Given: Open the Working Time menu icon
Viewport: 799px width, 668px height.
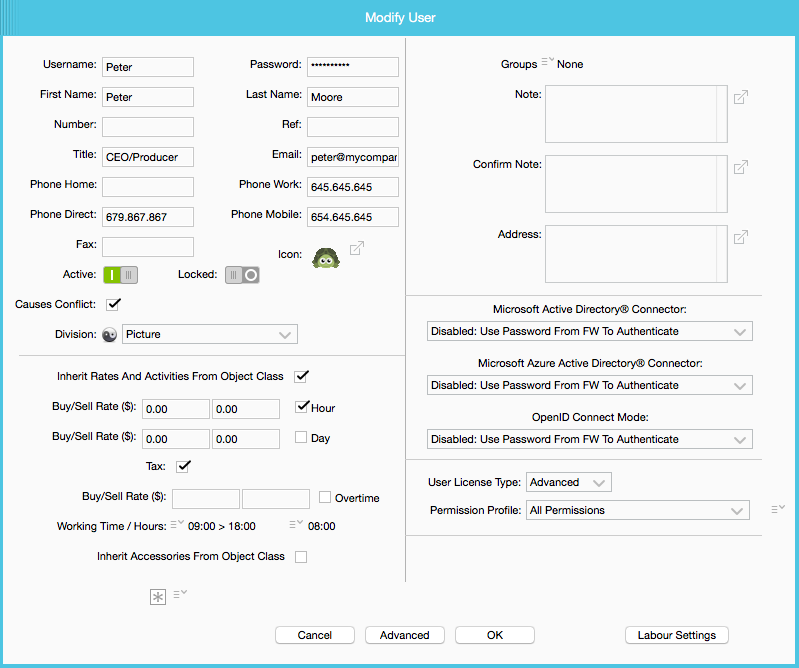Looking at the screenshot, I should pos(177,524).
